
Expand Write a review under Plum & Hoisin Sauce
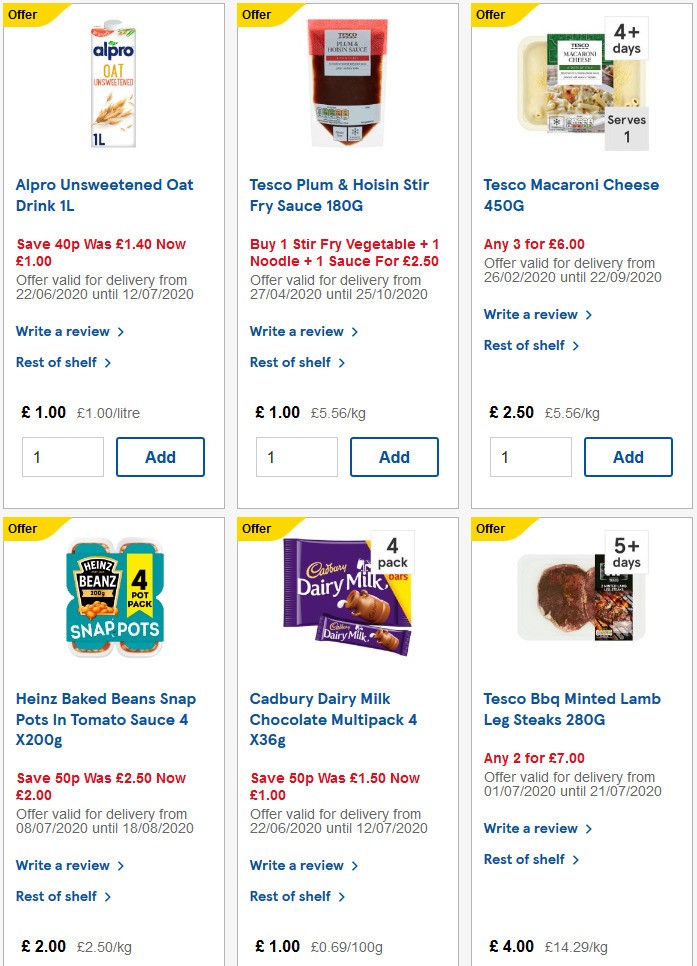coord(297,331)
